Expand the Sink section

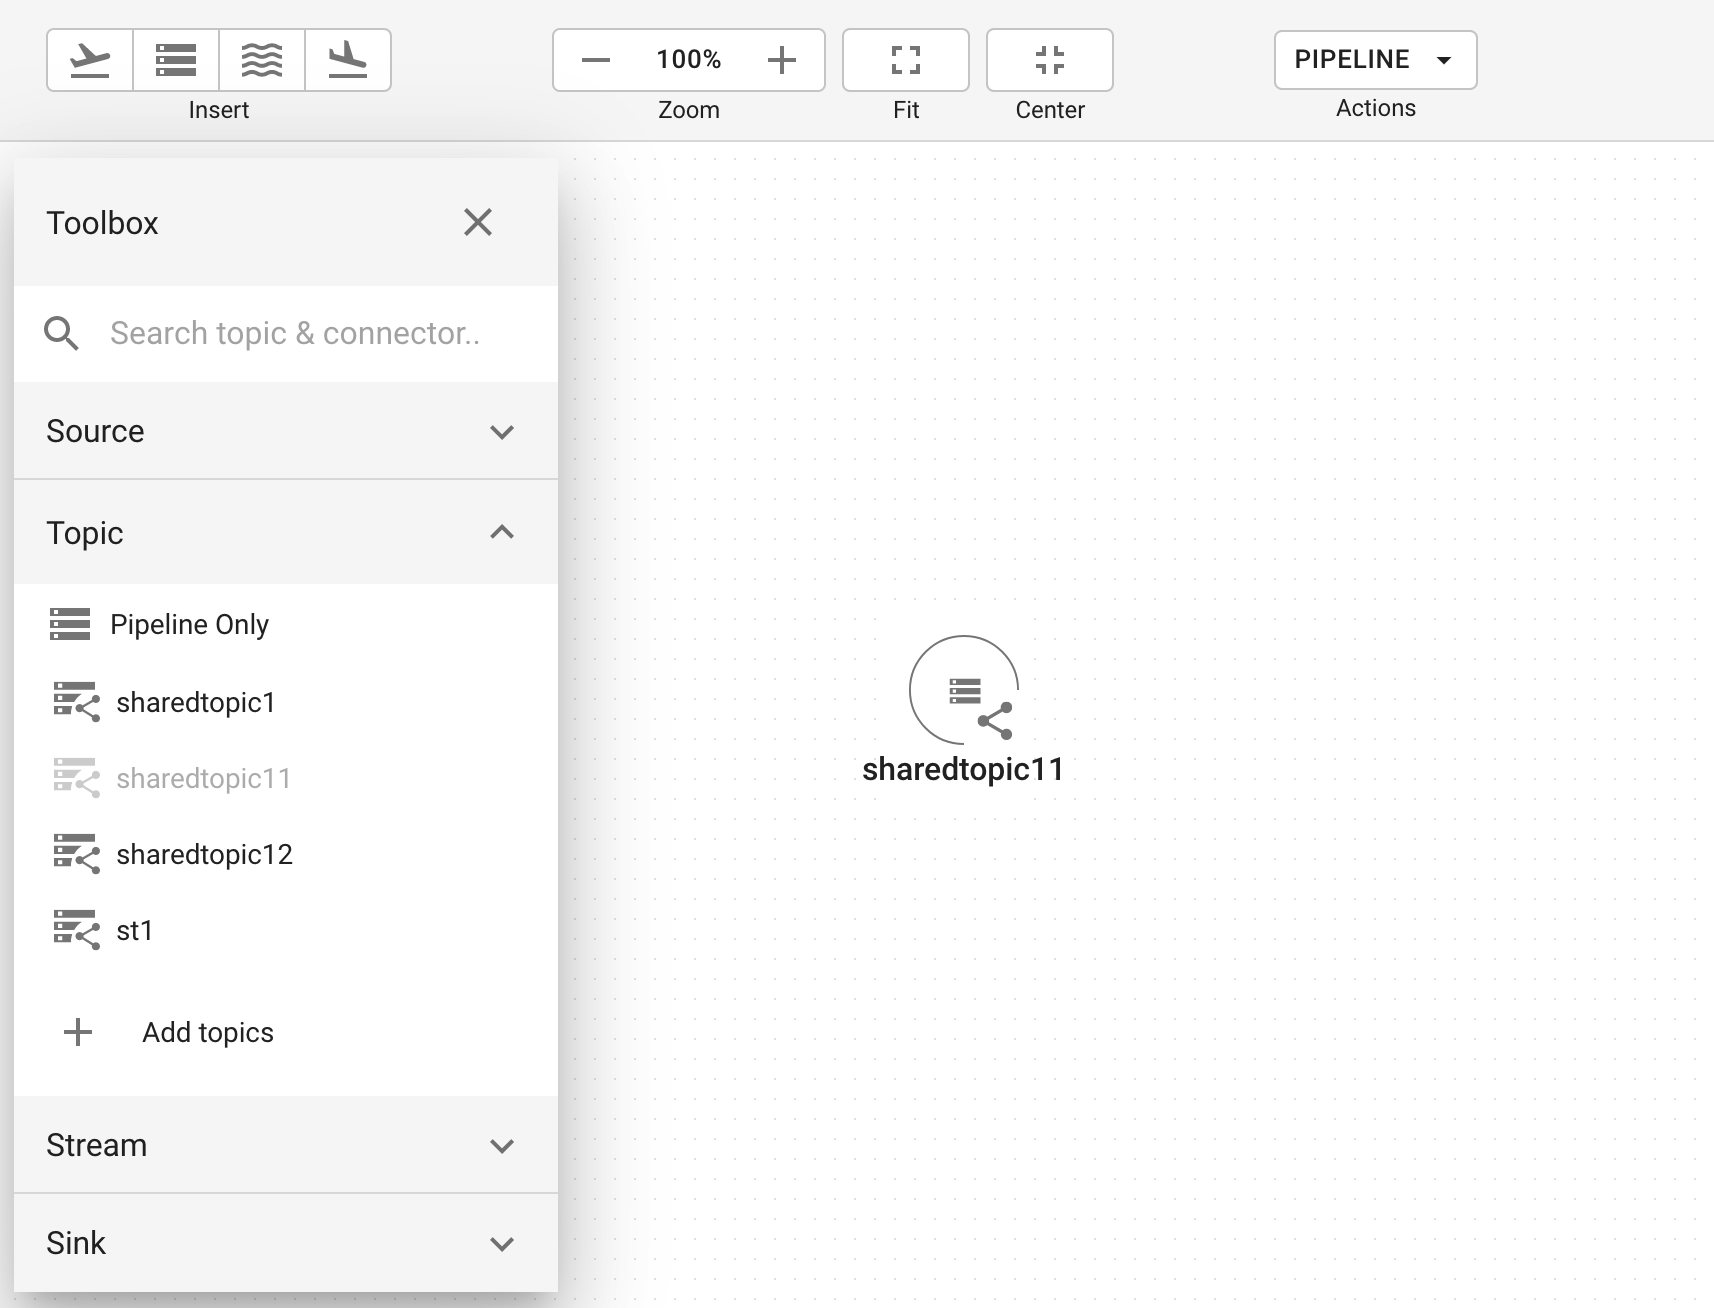coord(286,1243)
